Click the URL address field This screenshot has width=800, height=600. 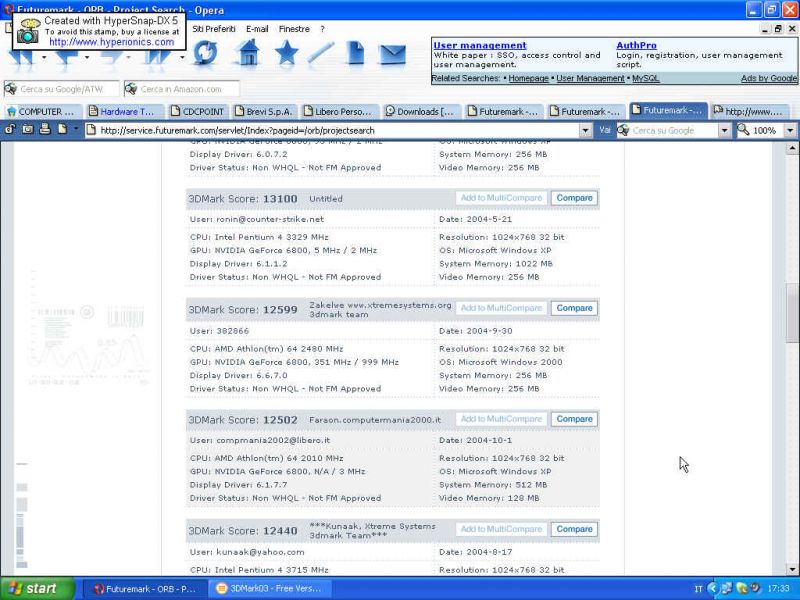(x=337, y=131)
